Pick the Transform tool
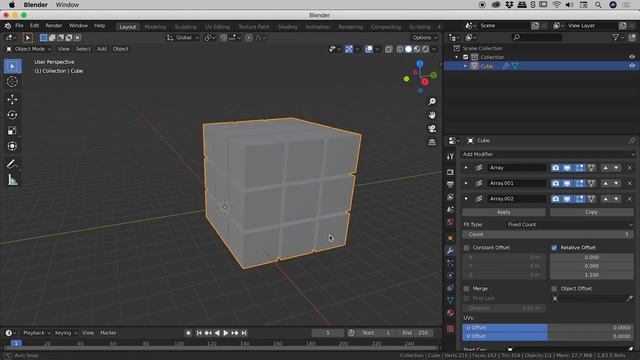Screen dimensions: 640x360 coord(12,146)
